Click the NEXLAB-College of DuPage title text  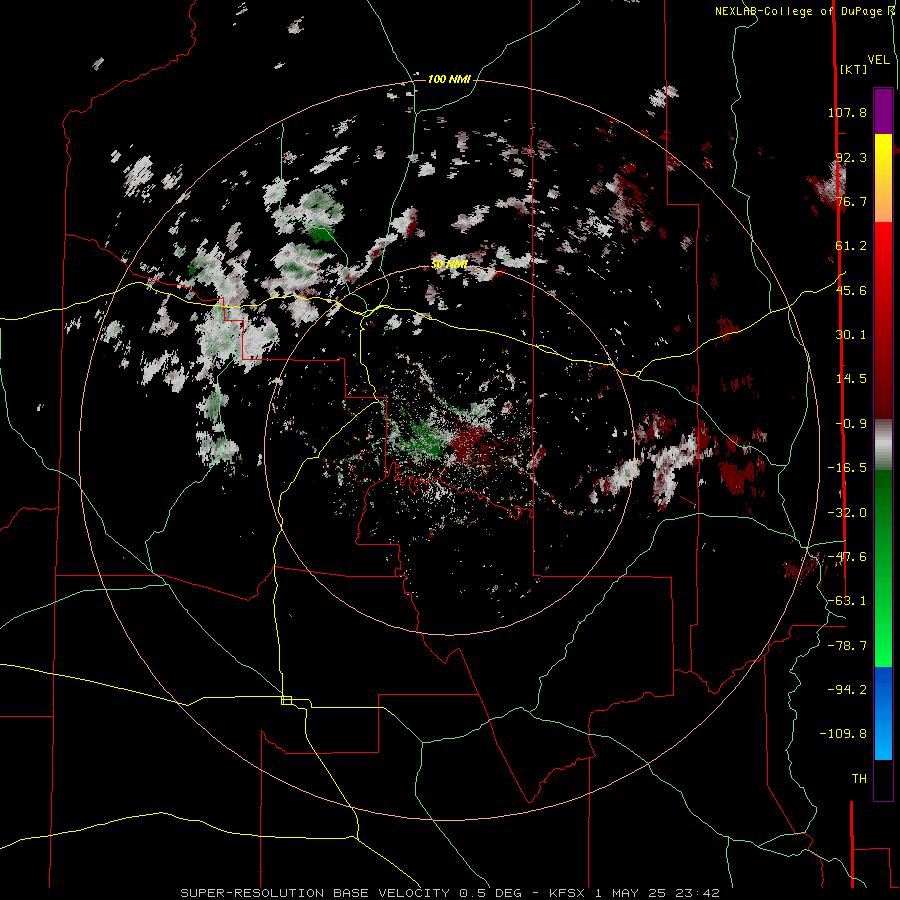802,11
